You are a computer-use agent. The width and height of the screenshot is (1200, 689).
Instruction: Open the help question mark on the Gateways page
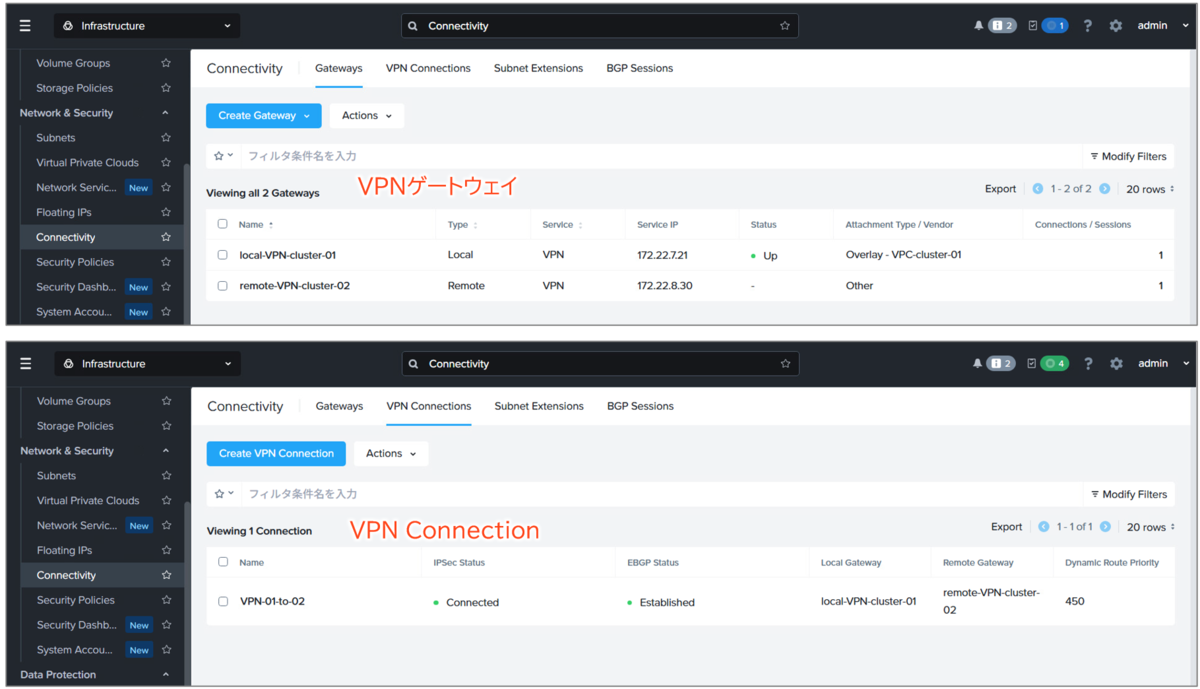[x=1088, y=26]
